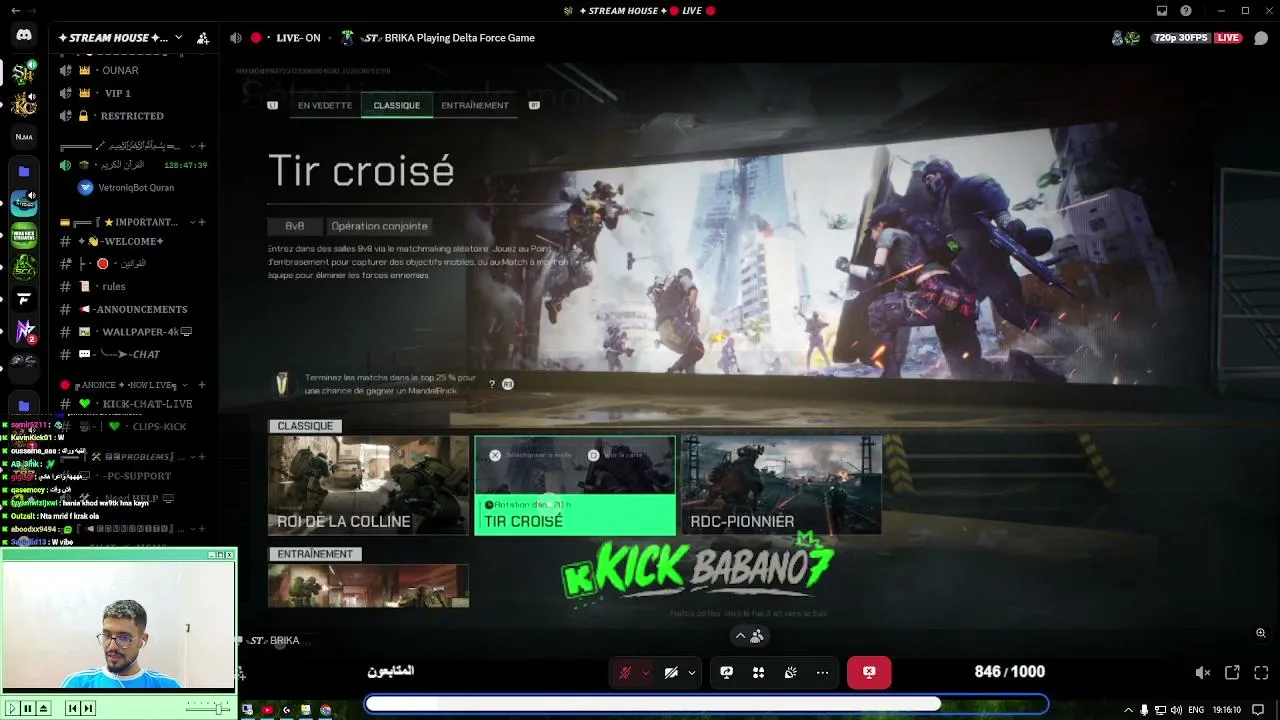The image size is (1280, 720).
Task: Toggle stream volume mute
Action: tap(1203, 673)
